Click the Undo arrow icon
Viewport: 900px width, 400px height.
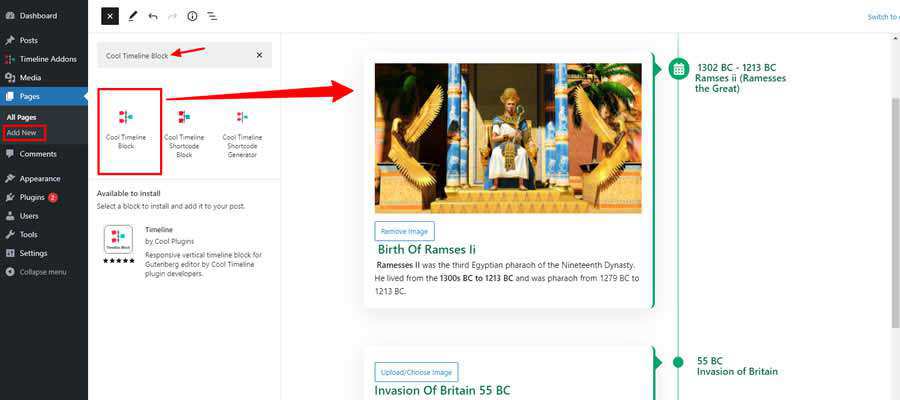[x=153, y=16]
